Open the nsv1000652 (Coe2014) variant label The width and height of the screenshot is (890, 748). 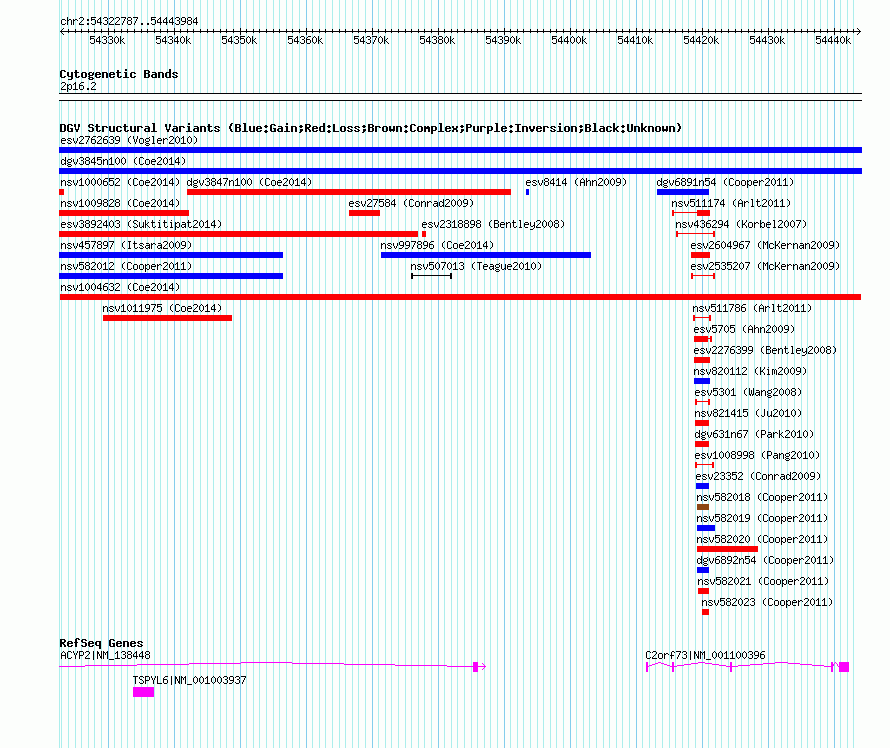(x=120, y=182)
